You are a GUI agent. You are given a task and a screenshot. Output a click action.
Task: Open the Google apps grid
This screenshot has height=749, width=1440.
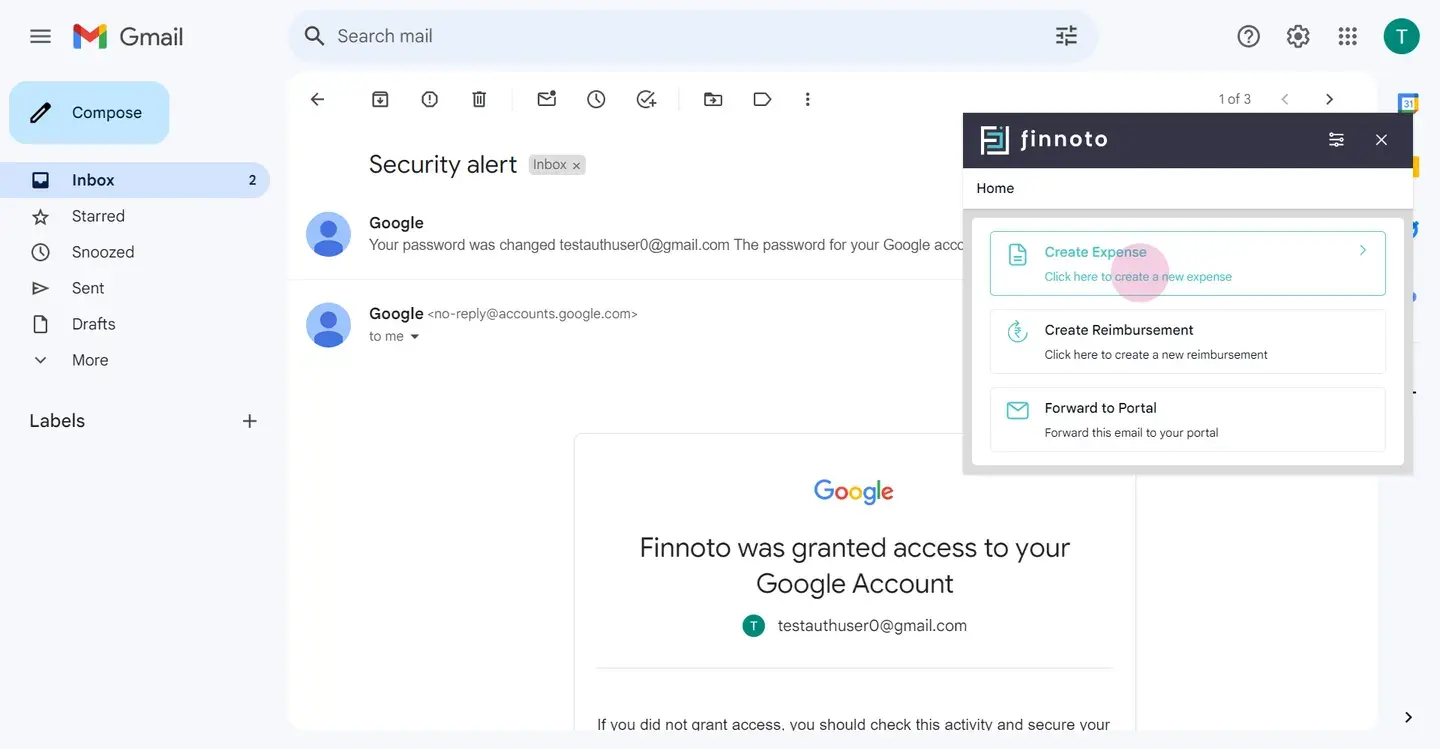pos(1348,37)
